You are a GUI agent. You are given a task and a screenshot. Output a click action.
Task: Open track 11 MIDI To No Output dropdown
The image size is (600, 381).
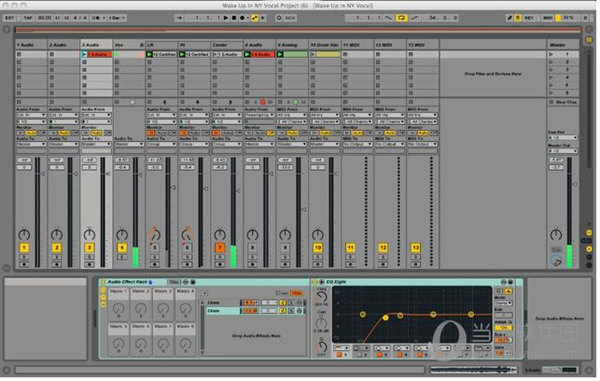pos(357,144)
